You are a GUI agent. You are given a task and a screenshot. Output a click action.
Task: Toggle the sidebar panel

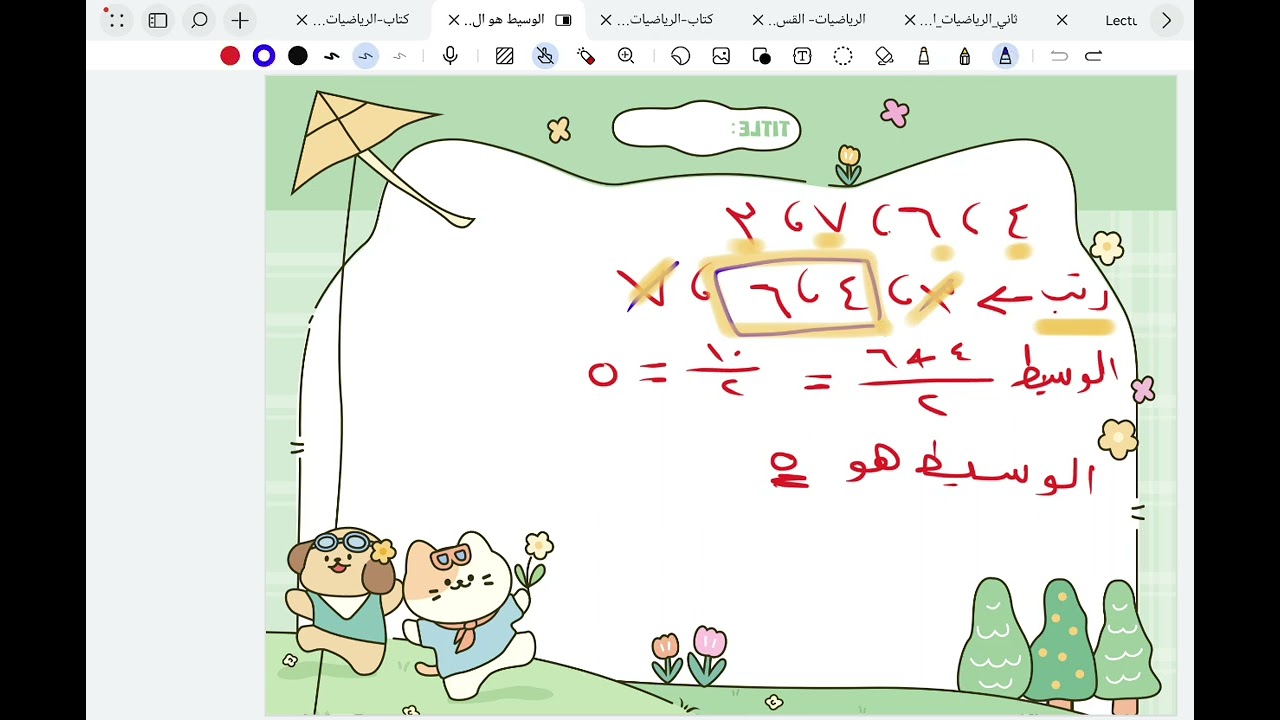pyautogui.click(x=158, y=20)
